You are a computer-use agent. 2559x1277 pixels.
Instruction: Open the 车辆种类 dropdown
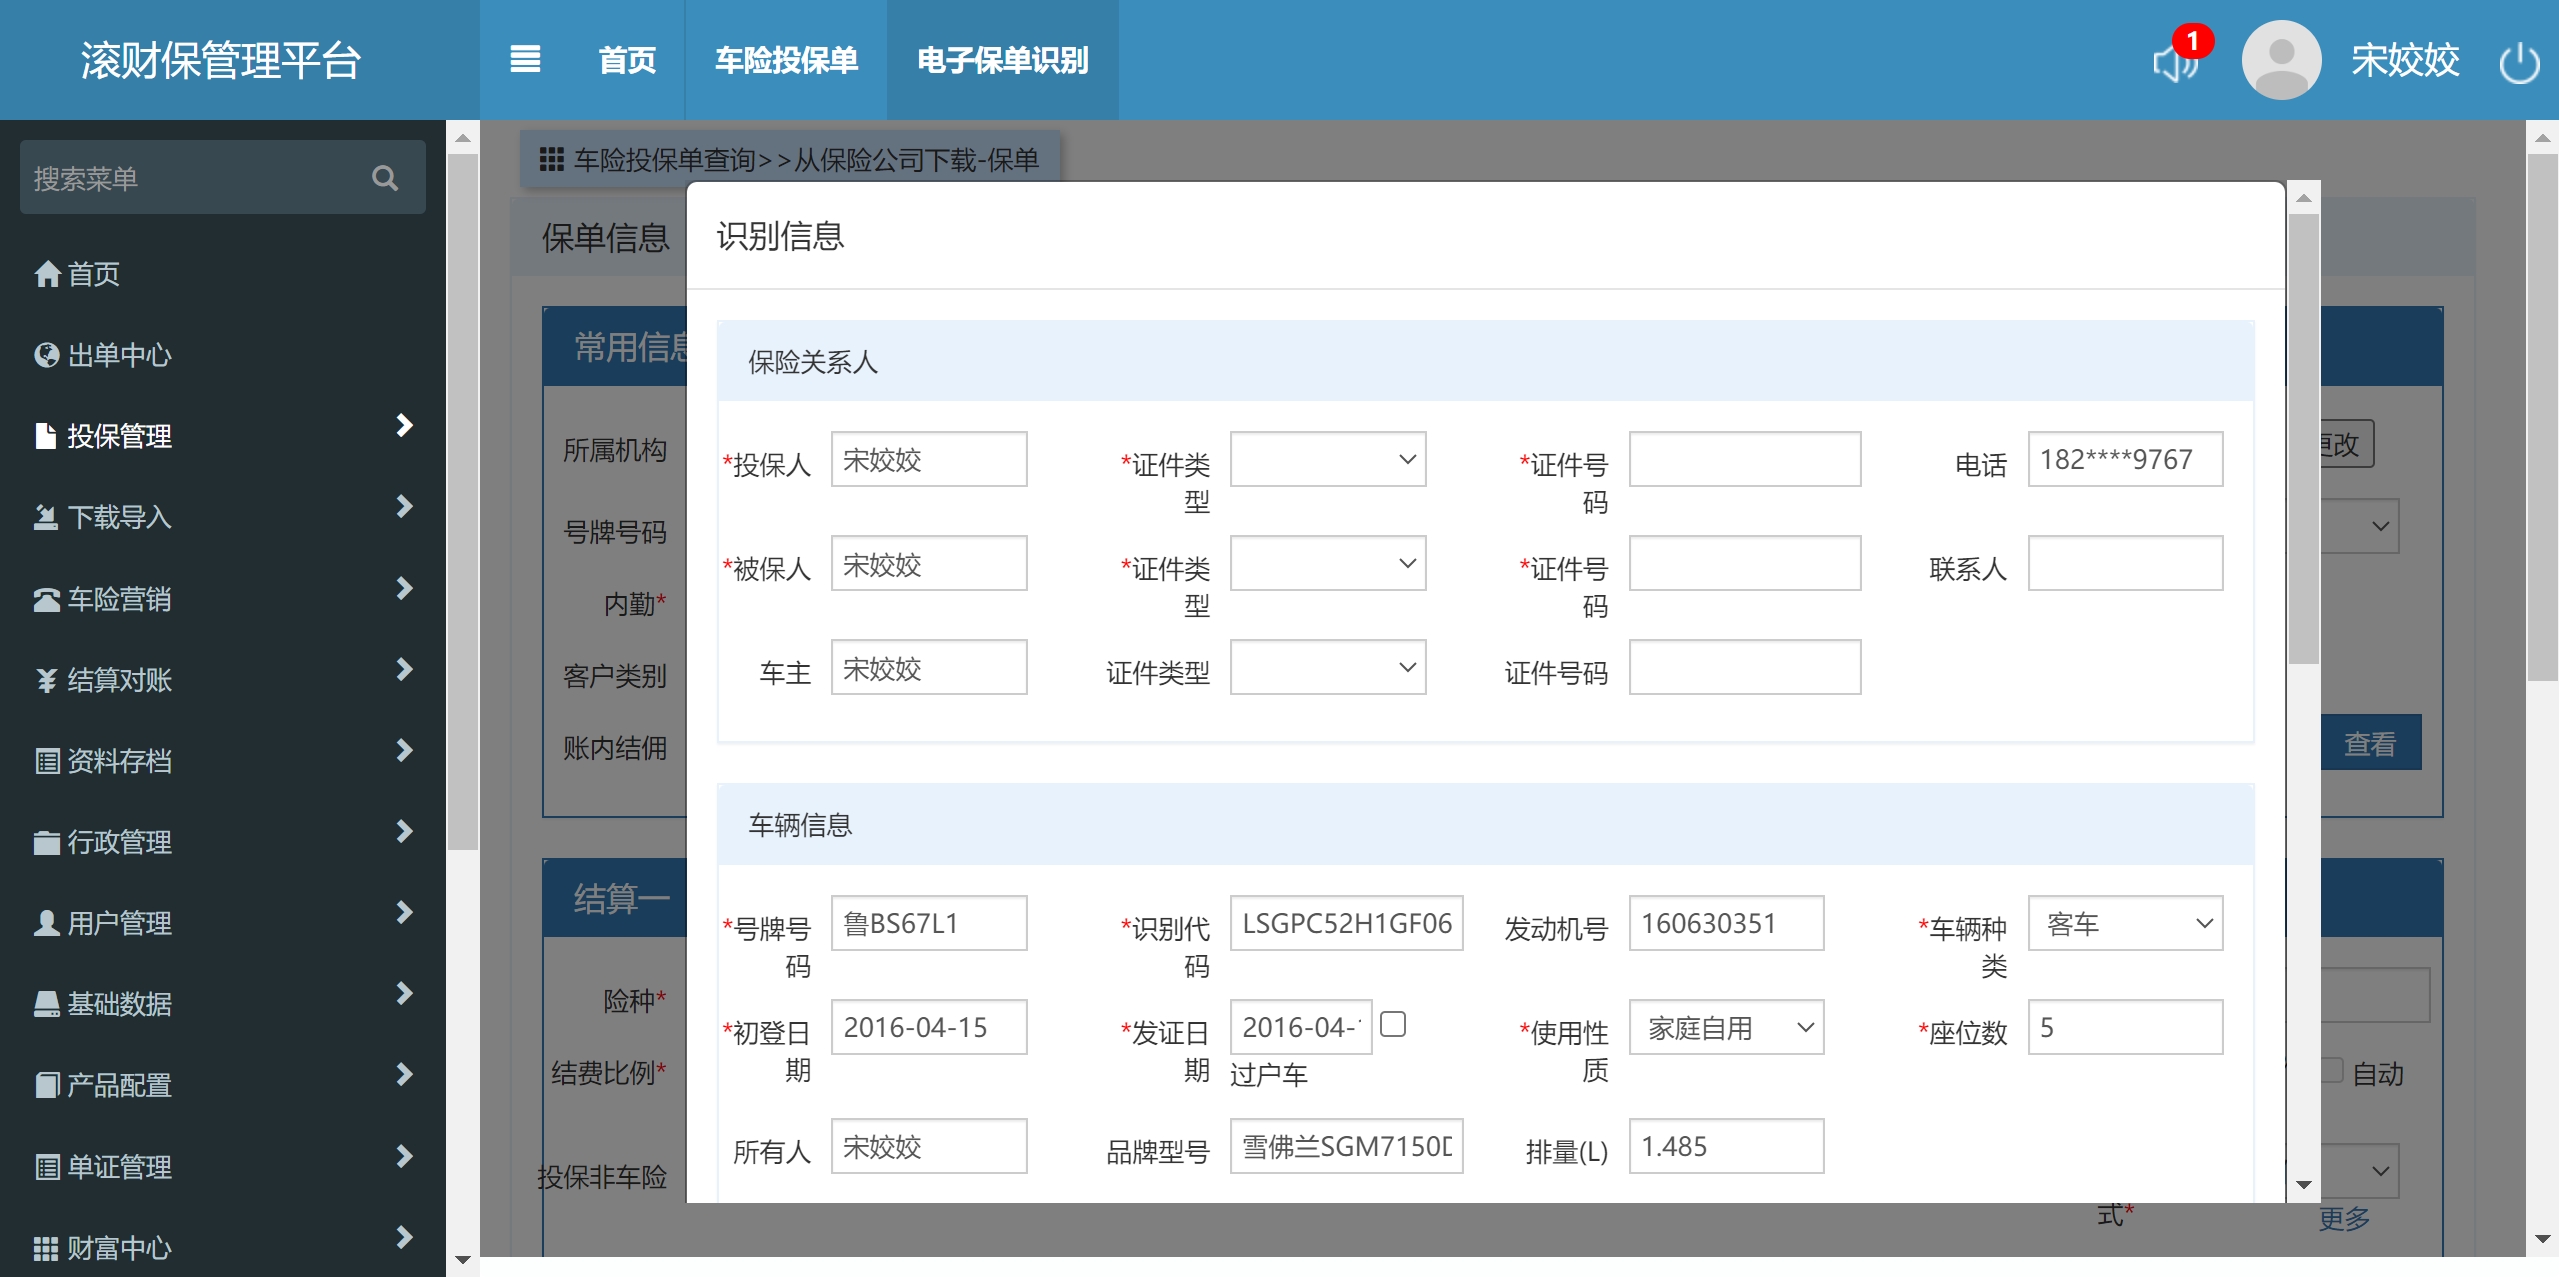pyautogui.click(x=2124, y=924)
